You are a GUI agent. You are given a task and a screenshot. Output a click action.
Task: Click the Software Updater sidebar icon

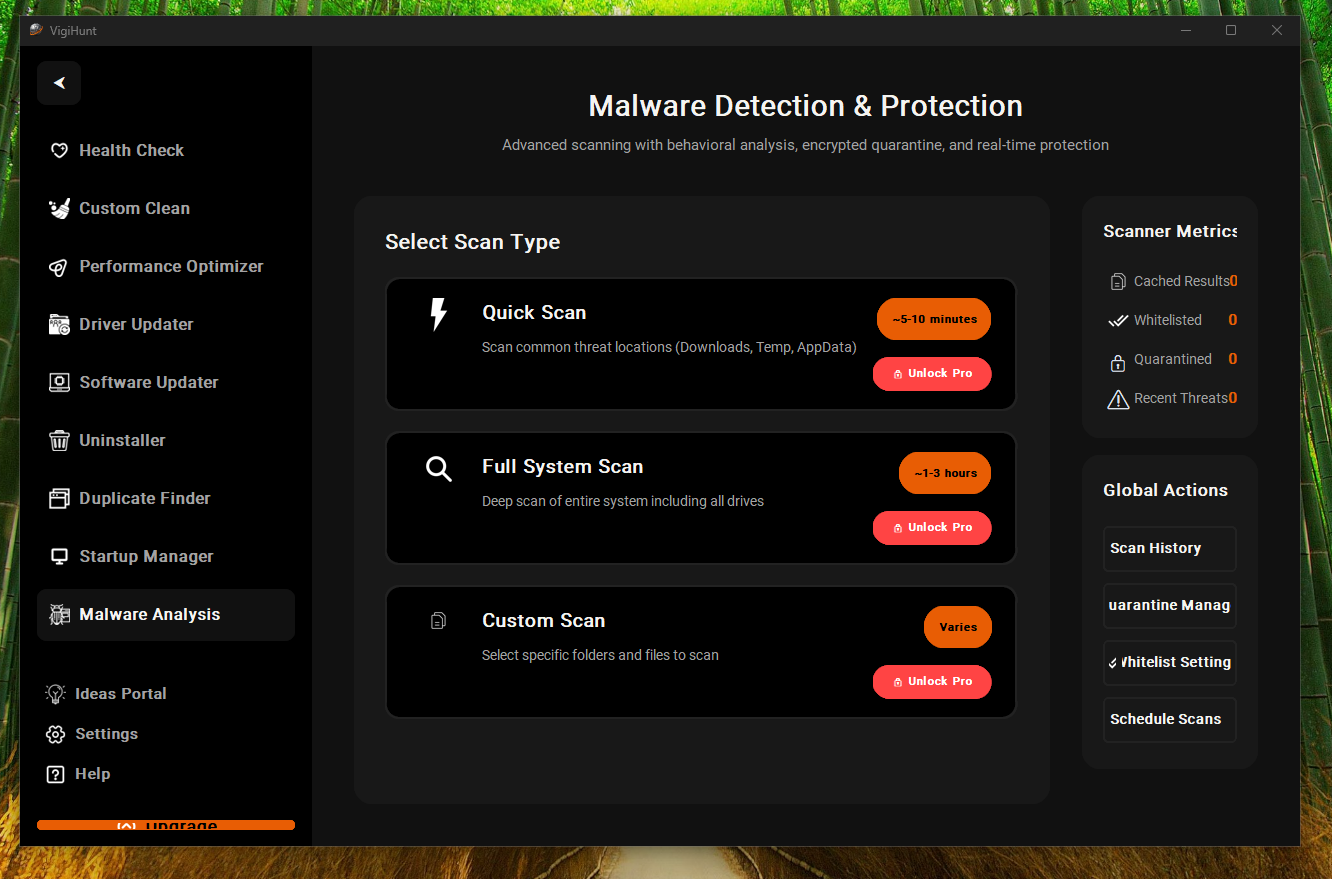click(x=59, y=383)
